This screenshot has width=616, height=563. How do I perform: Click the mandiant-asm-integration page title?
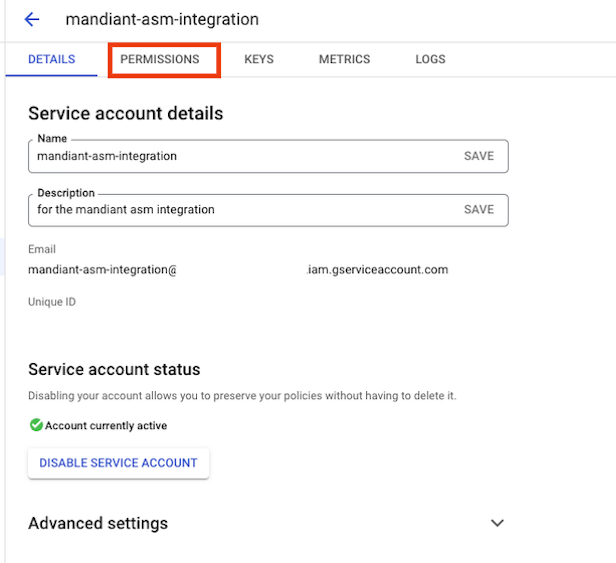pyautogui.click(x=162, y=19)
